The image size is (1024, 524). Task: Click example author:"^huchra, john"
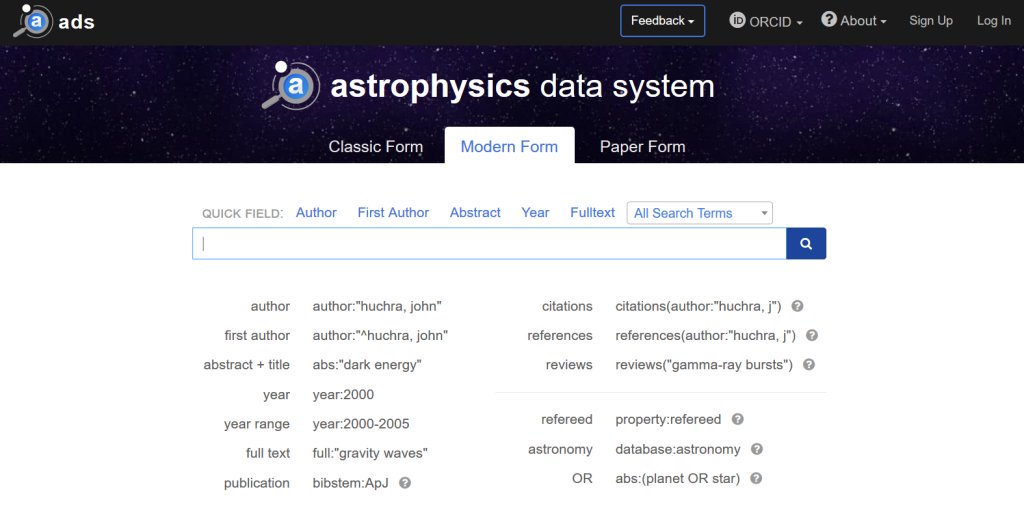[380, 335]
